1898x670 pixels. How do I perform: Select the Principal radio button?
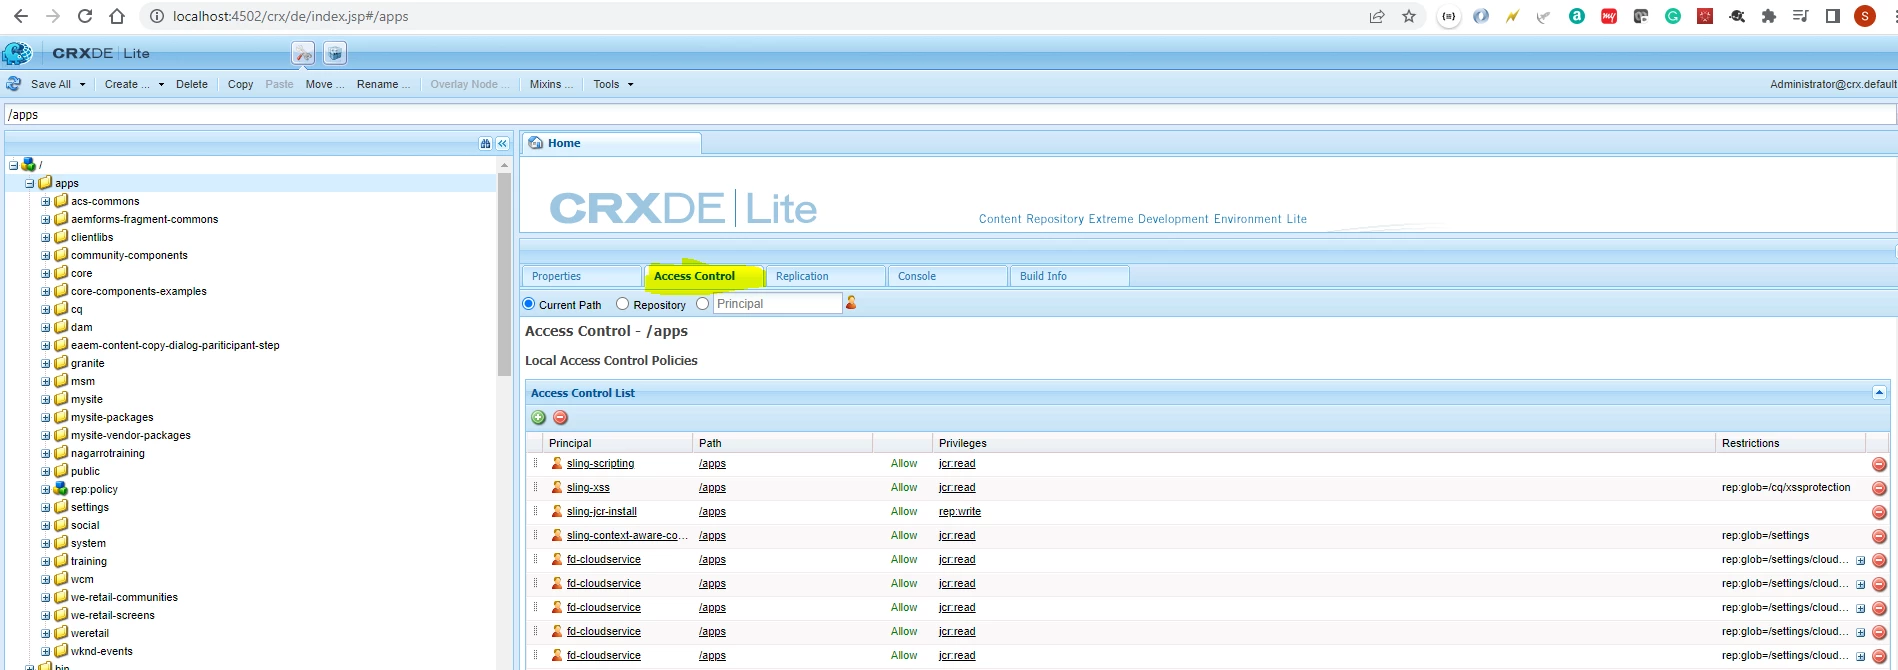coord(702,304)
